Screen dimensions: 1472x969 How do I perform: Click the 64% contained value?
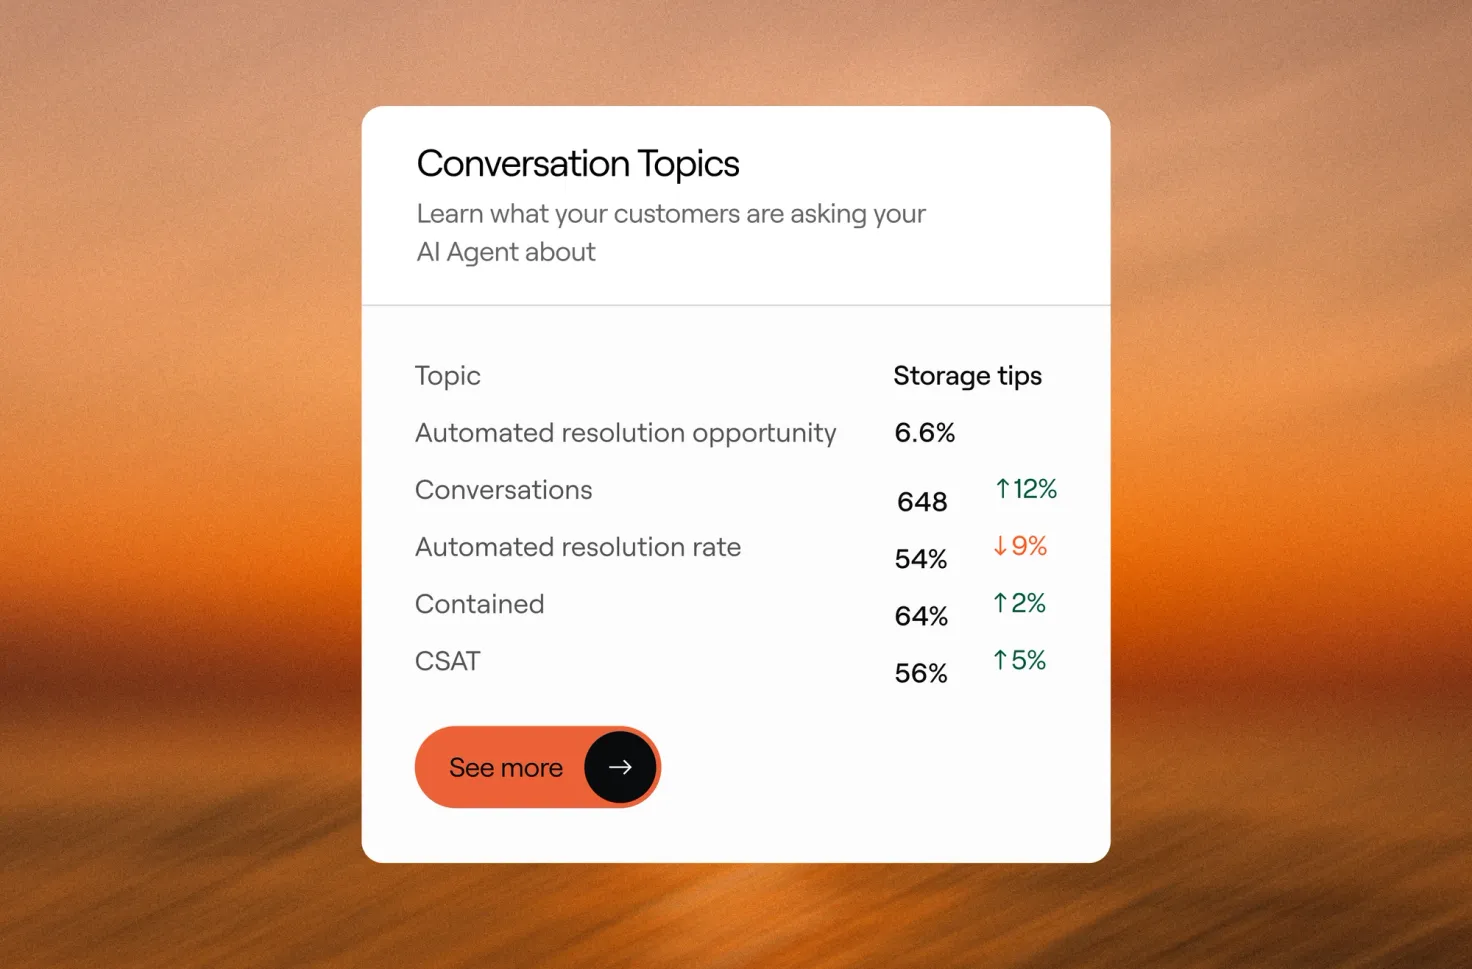[921, 616]
